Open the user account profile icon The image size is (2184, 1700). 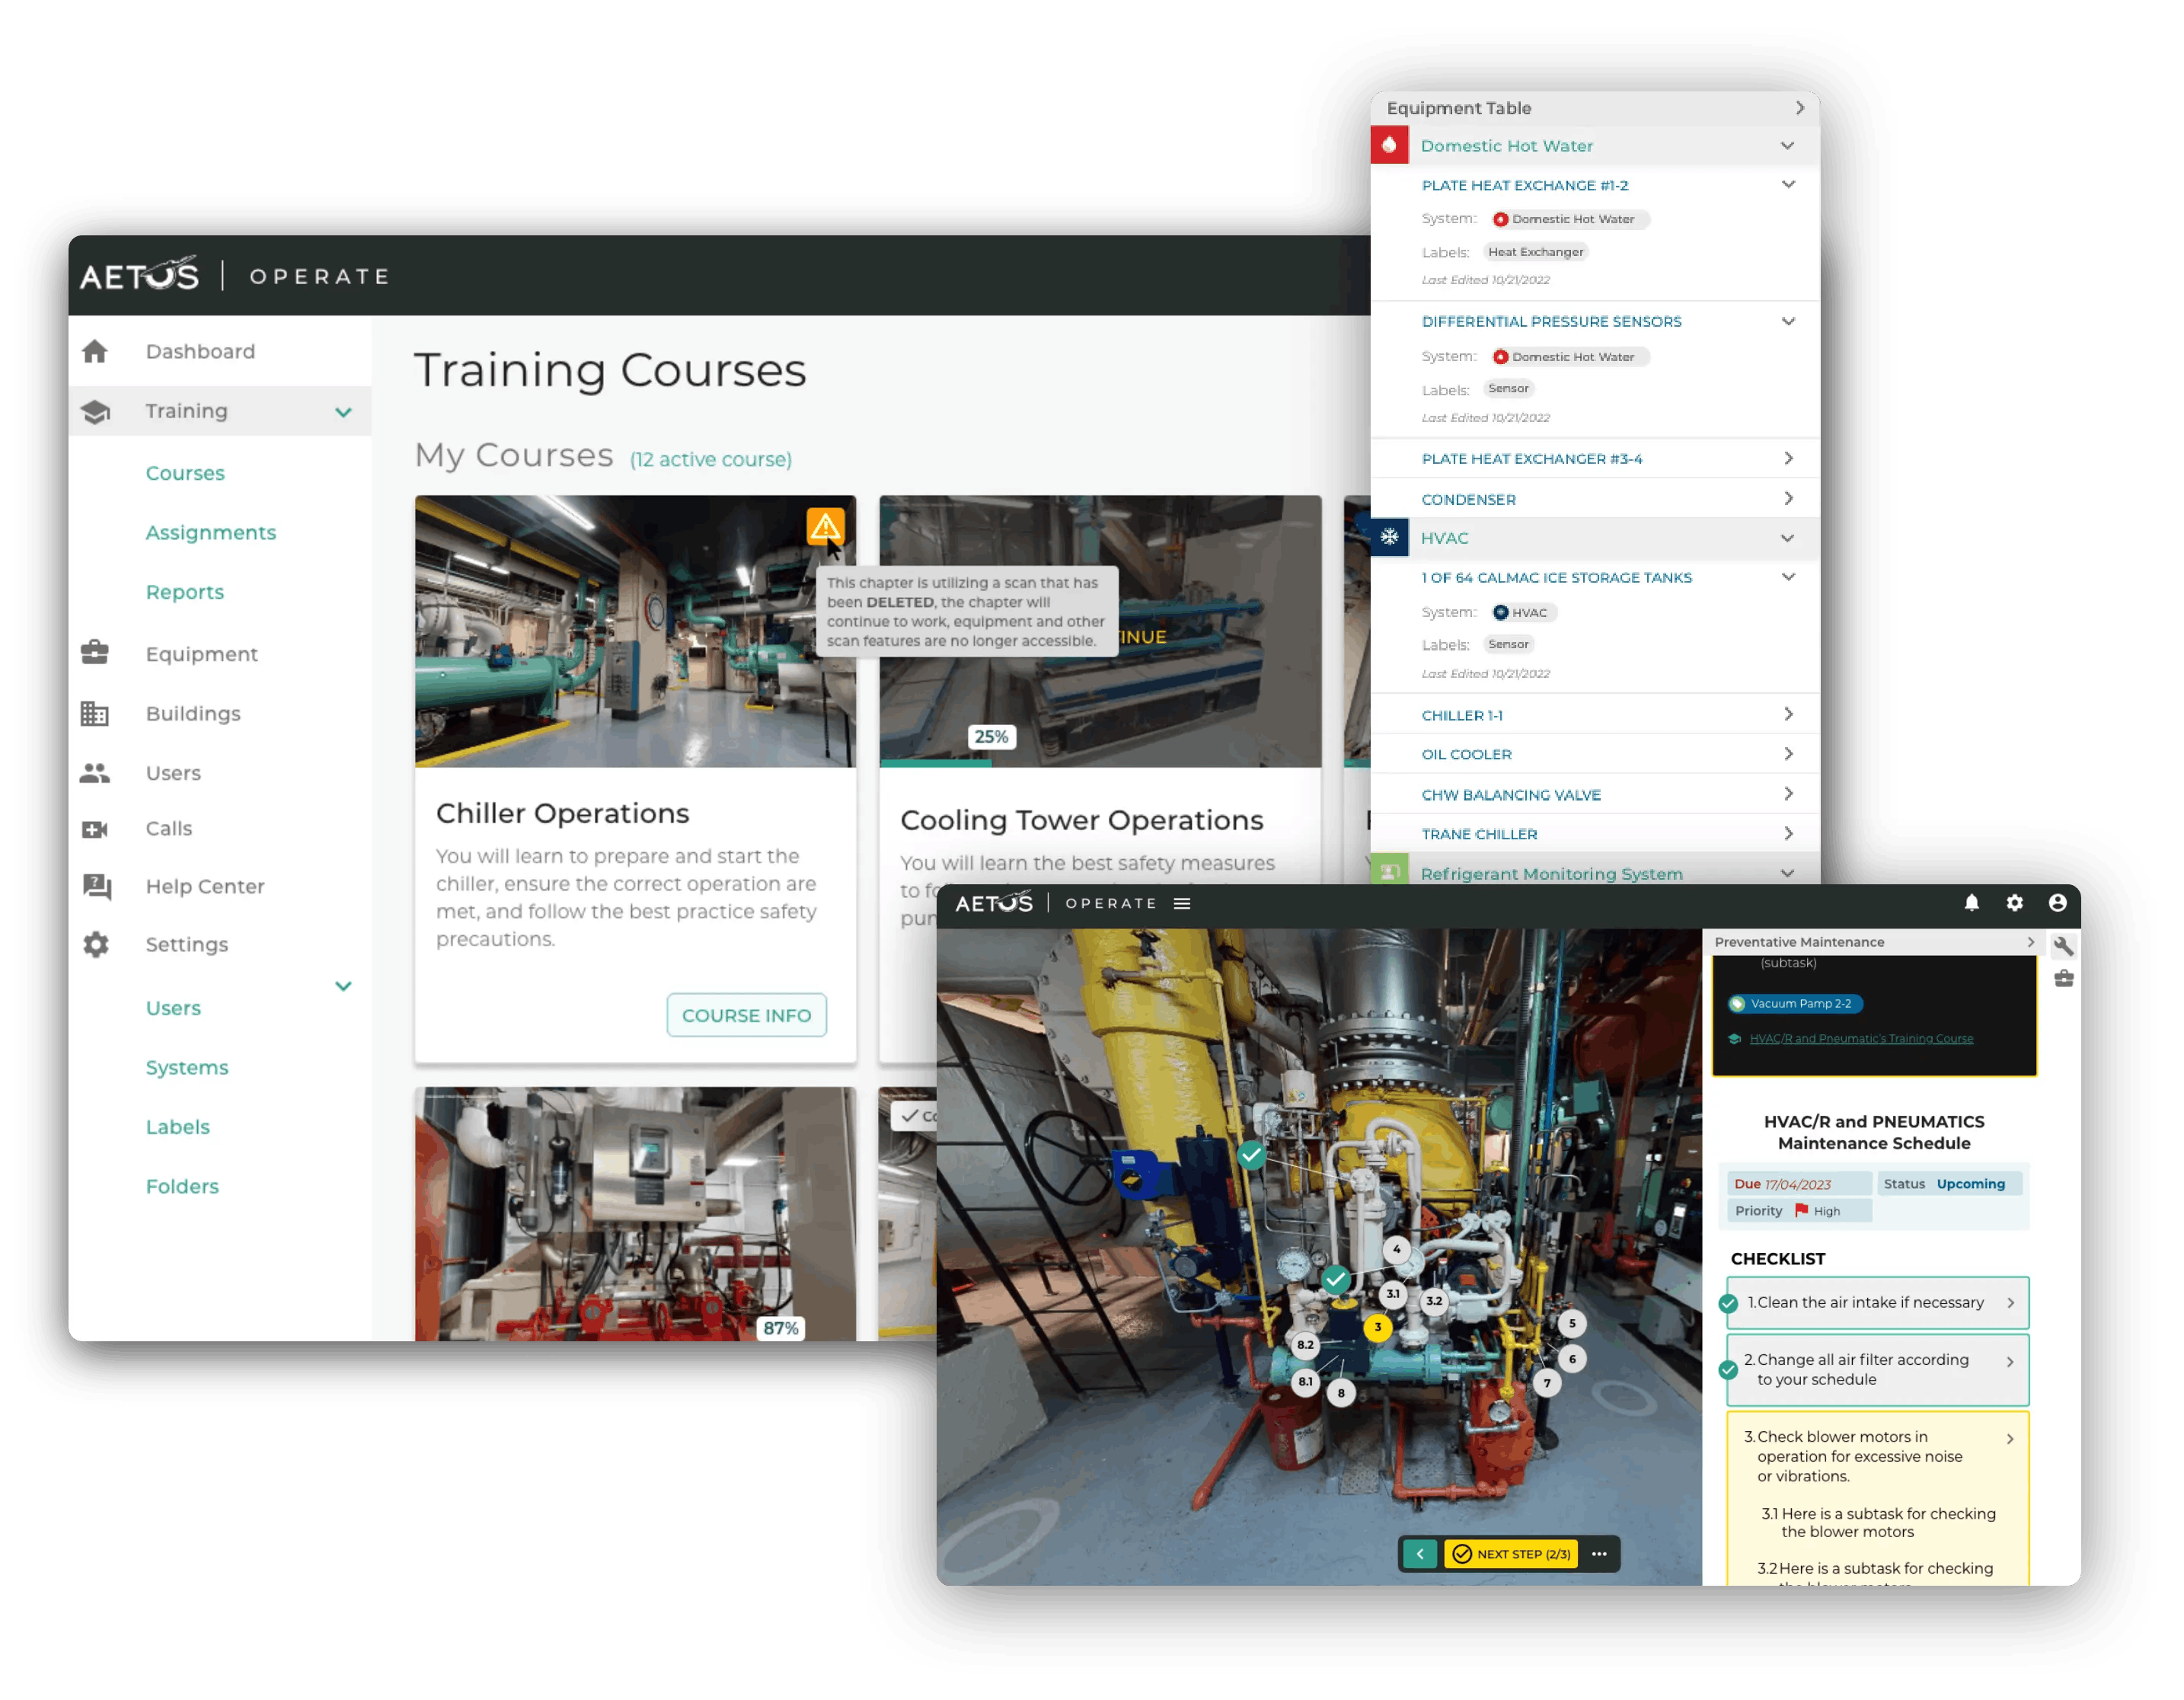click(x=2058, y=903)
